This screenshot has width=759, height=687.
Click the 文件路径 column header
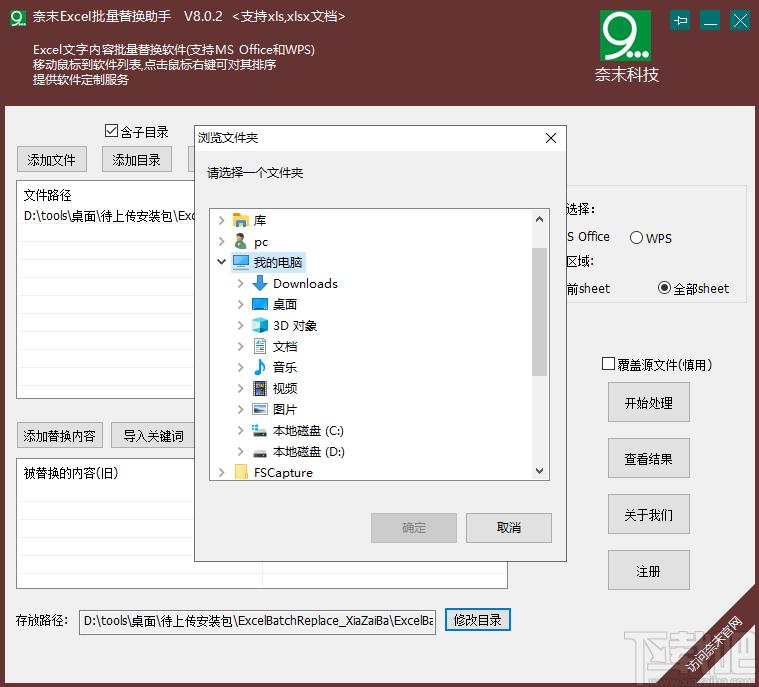click(48, 195)
